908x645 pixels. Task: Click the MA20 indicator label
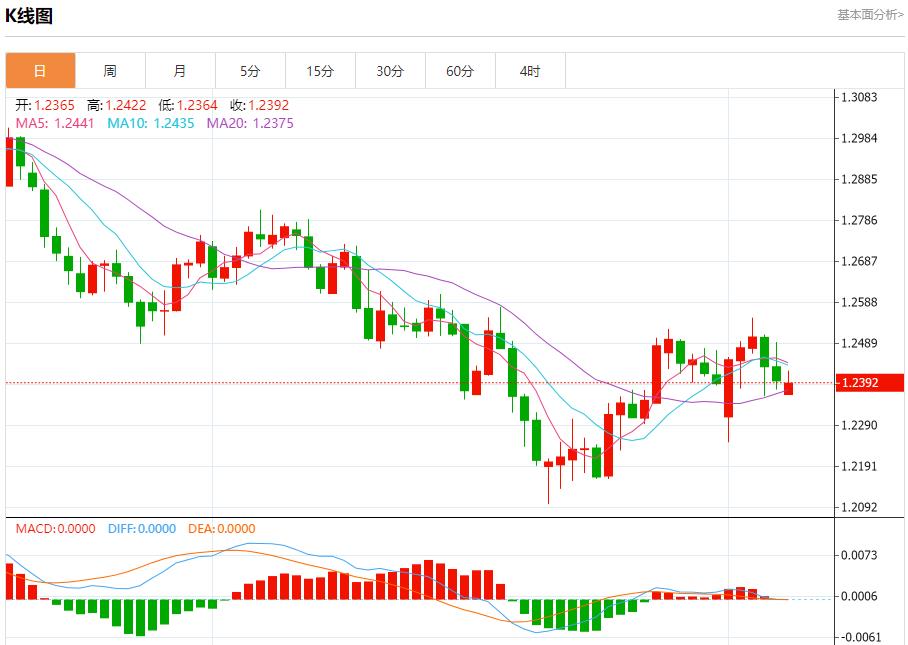coord(250,123)
